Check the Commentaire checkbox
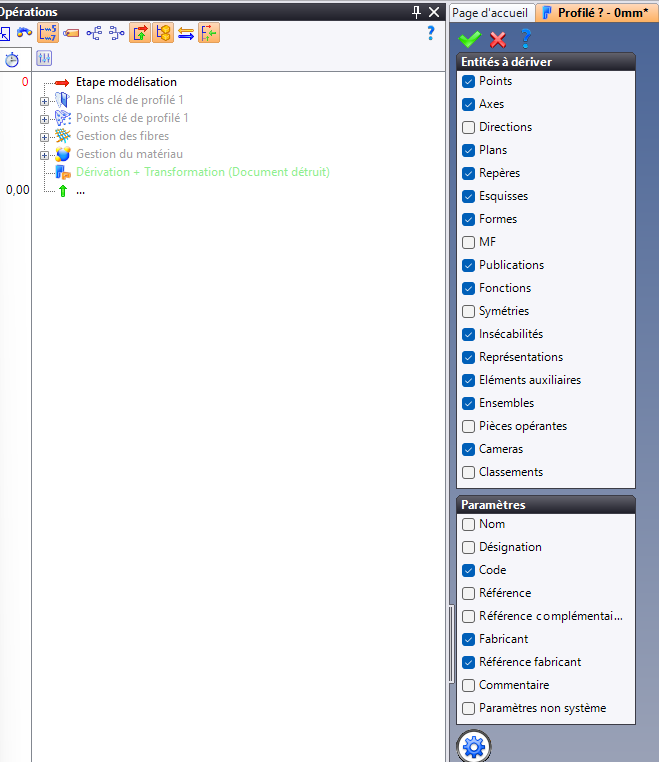The width and height of the screenshot is (659, 762). [x=468, y=685]
